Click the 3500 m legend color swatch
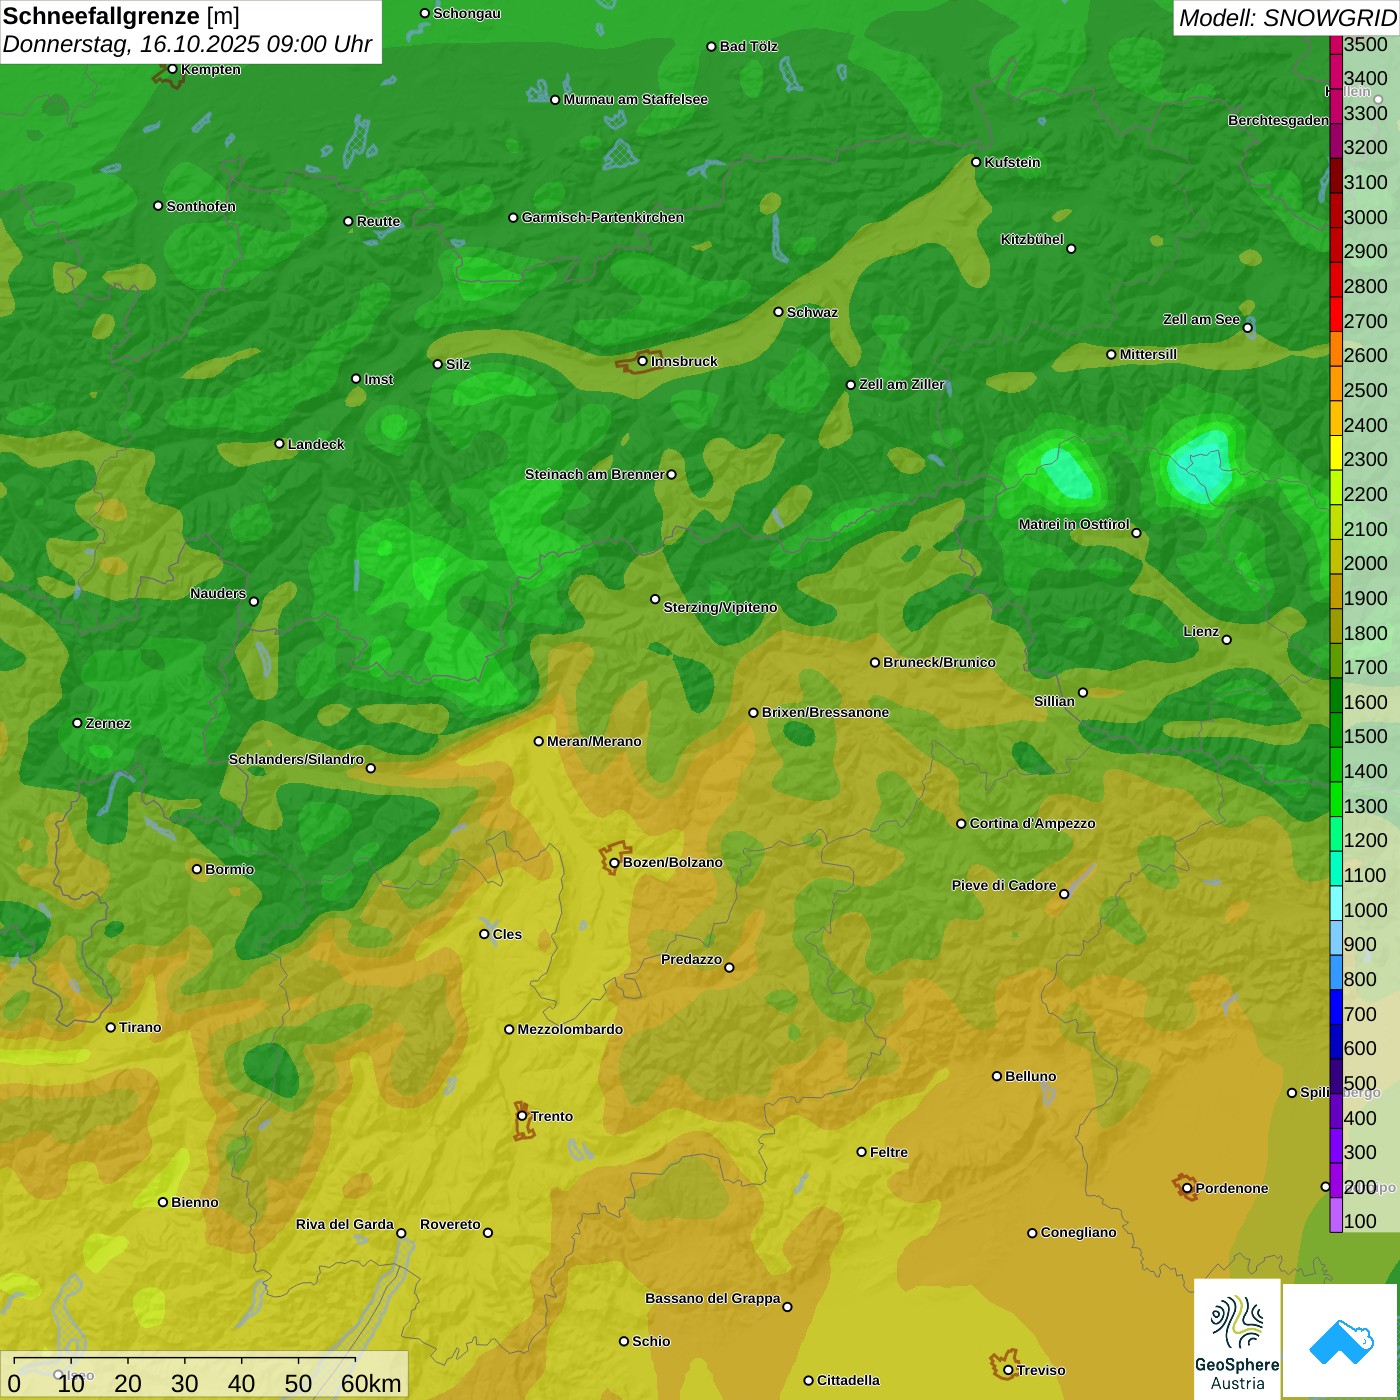Image resolution: width=1400 pixels, height=1400 pixels. (x=1336, y=44)
